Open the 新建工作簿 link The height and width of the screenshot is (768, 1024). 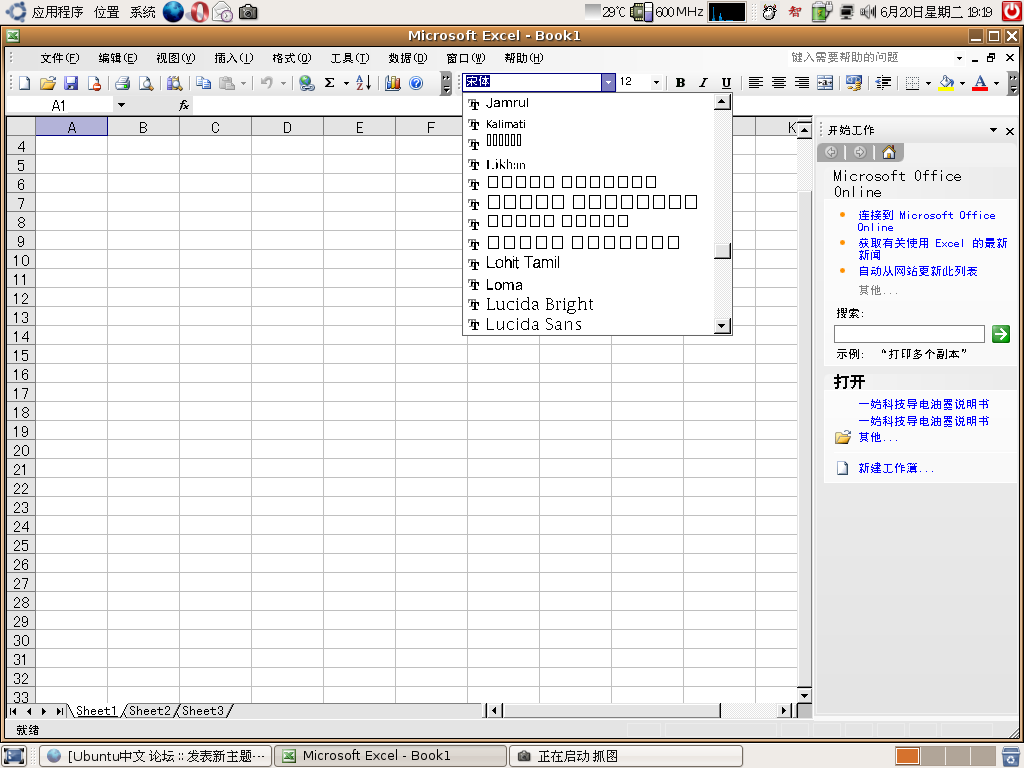[896, 468]
